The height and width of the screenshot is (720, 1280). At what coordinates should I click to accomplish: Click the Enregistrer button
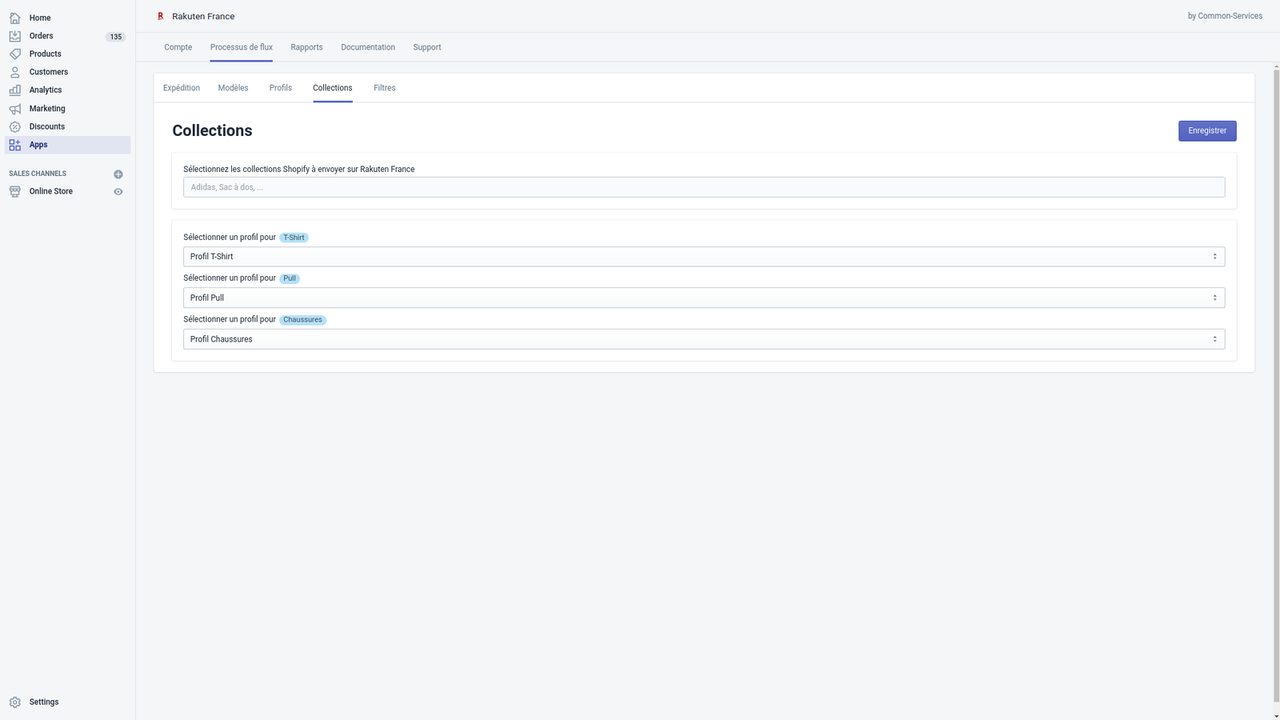[x=1207, y=130]
